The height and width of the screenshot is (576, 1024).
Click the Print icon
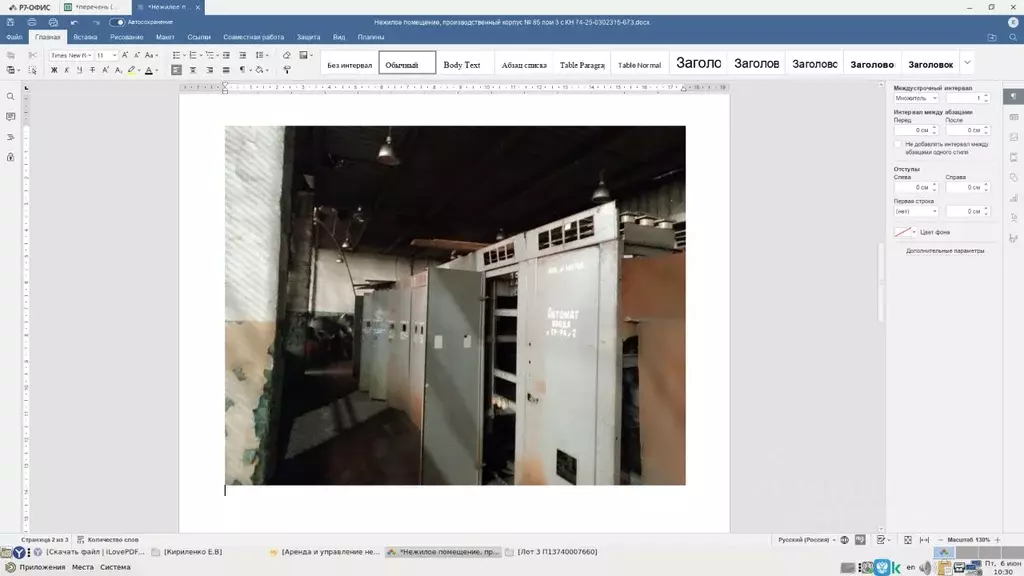click(31, 22)
